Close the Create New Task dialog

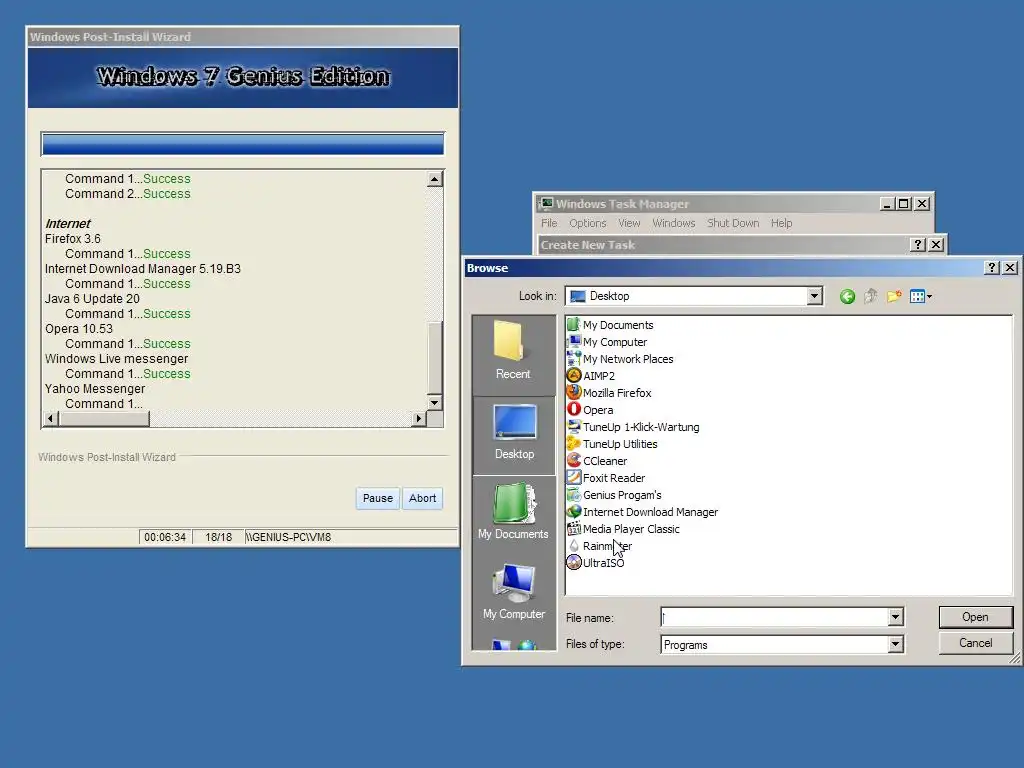pos(936,244)
